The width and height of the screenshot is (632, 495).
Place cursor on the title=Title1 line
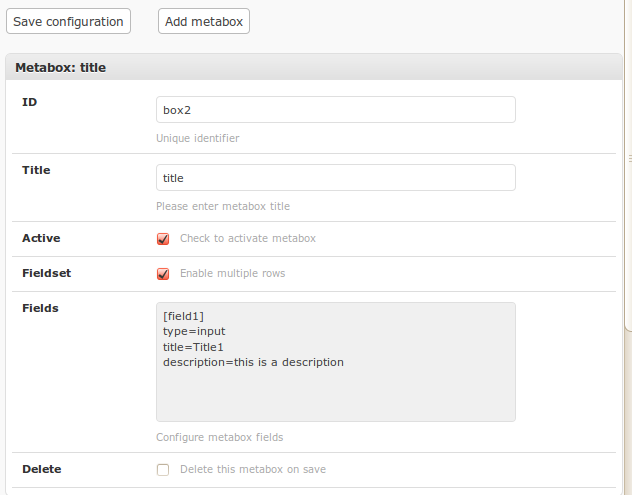pyautogui.click(x=193, y=347)
